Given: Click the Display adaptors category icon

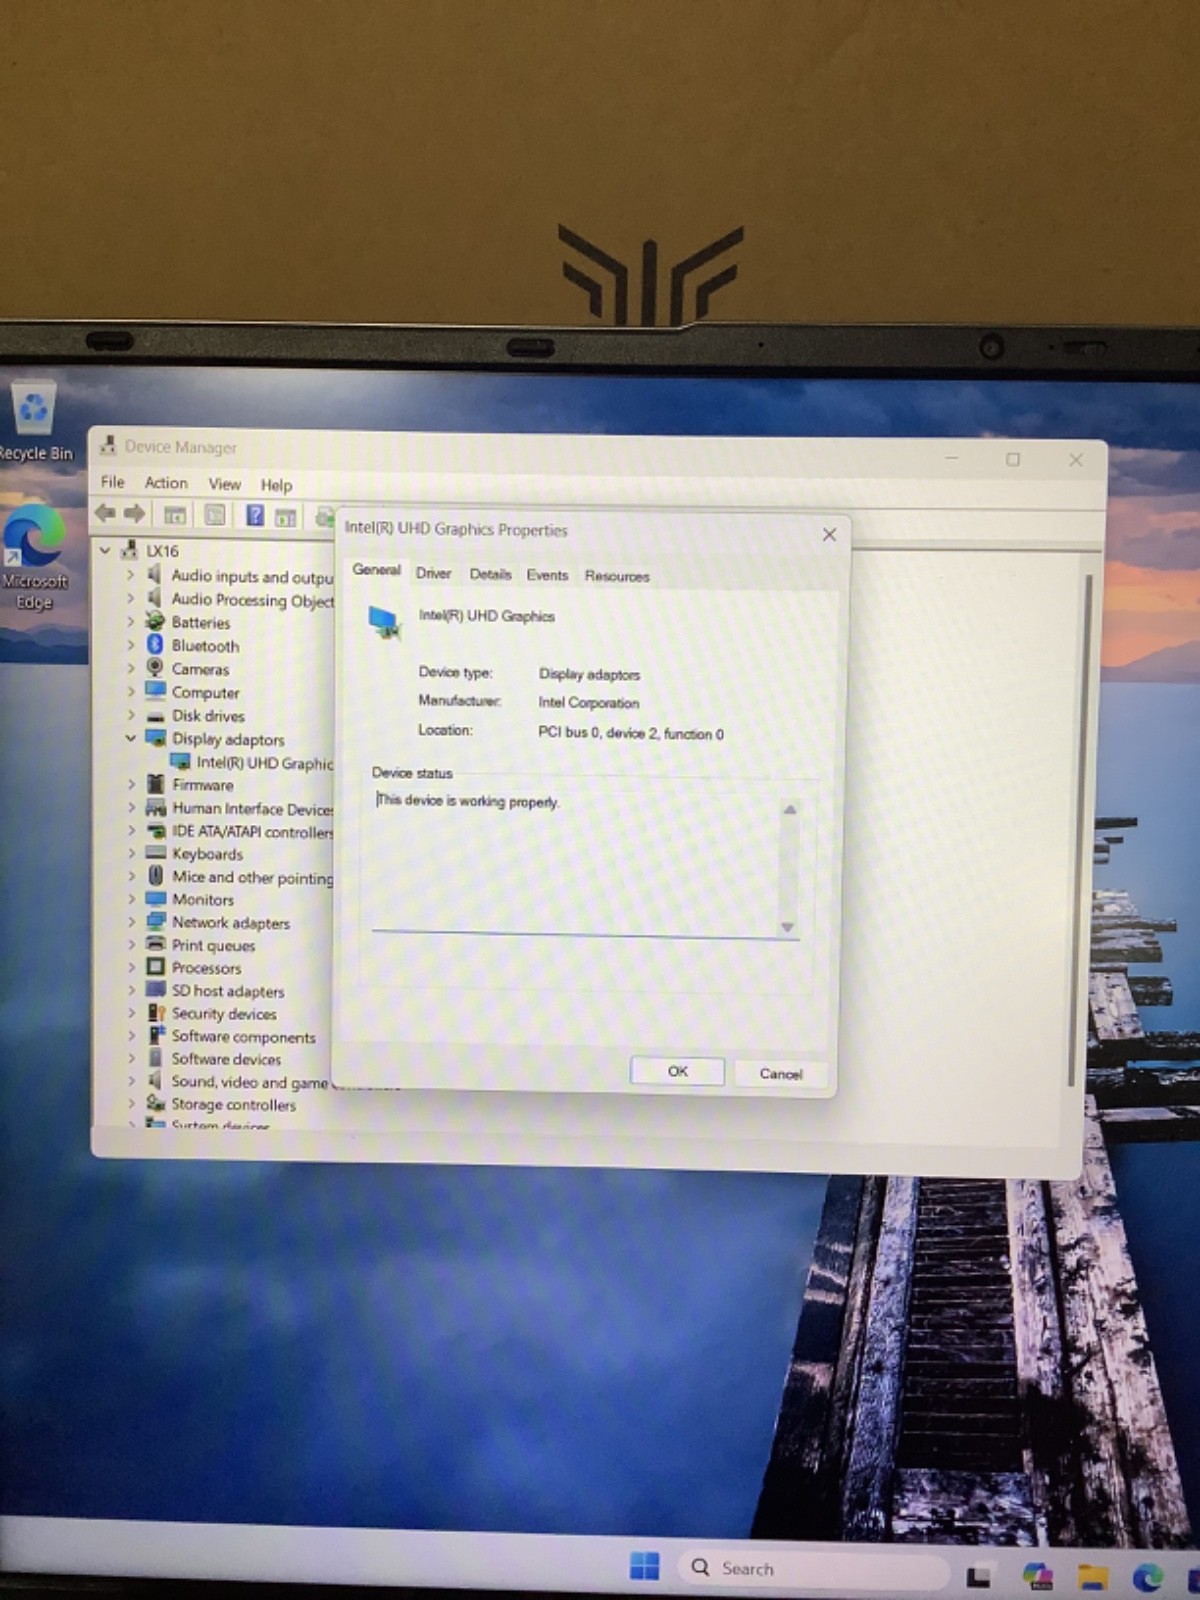Looking at the screenshot, I should pos(155,738).
